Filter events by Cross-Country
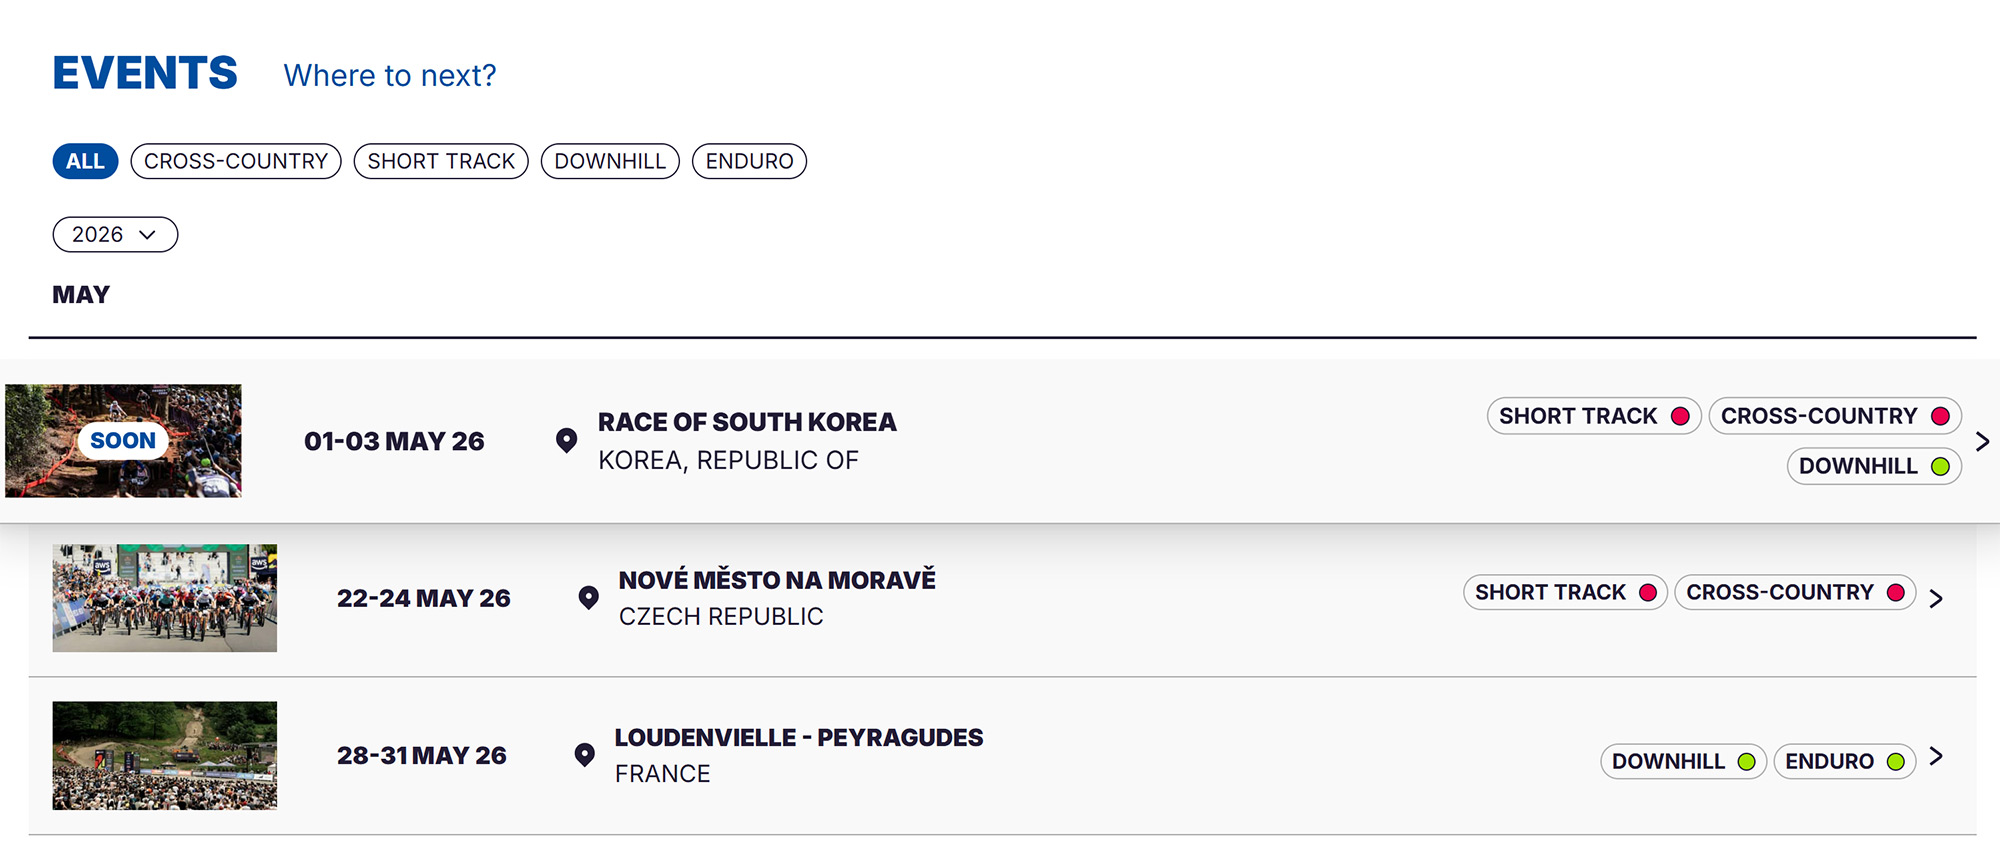 (236, 161)
